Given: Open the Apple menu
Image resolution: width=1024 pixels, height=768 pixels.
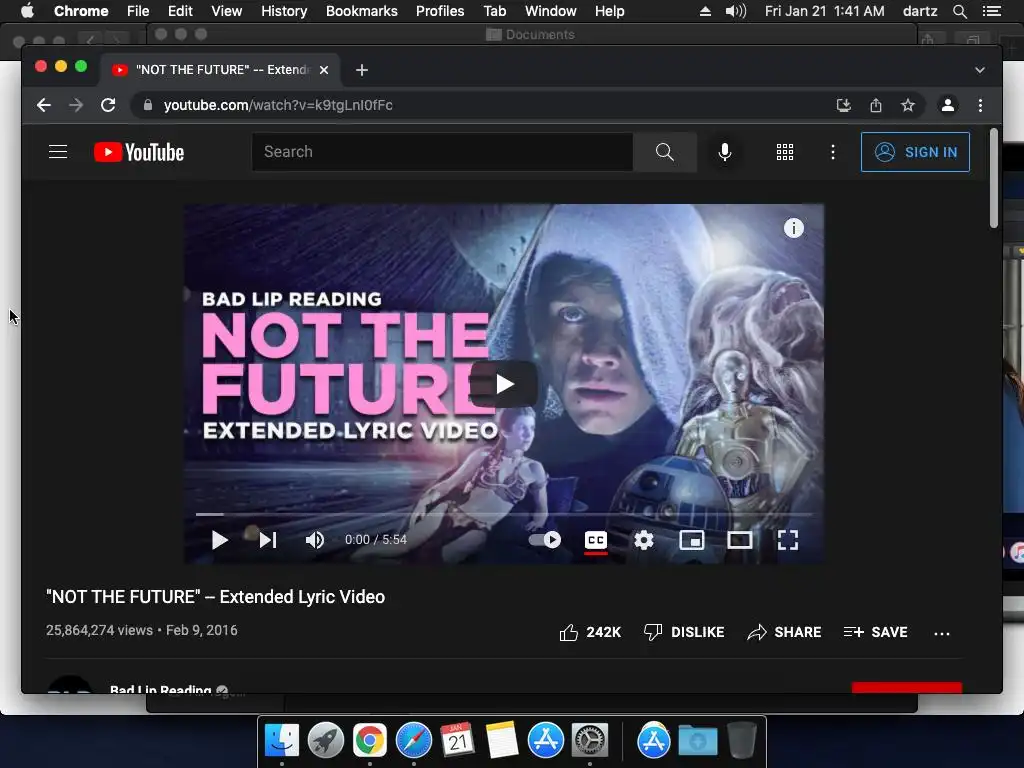Looking at the screenshot, I should coord(27,11).
